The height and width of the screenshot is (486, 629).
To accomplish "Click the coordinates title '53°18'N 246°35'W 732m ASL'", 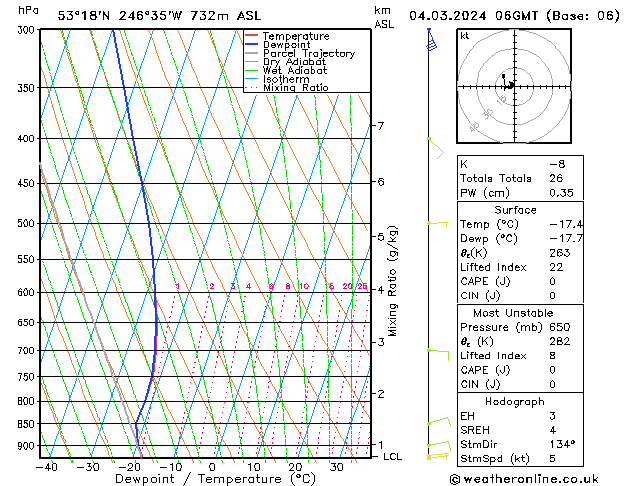I will 159,16.
